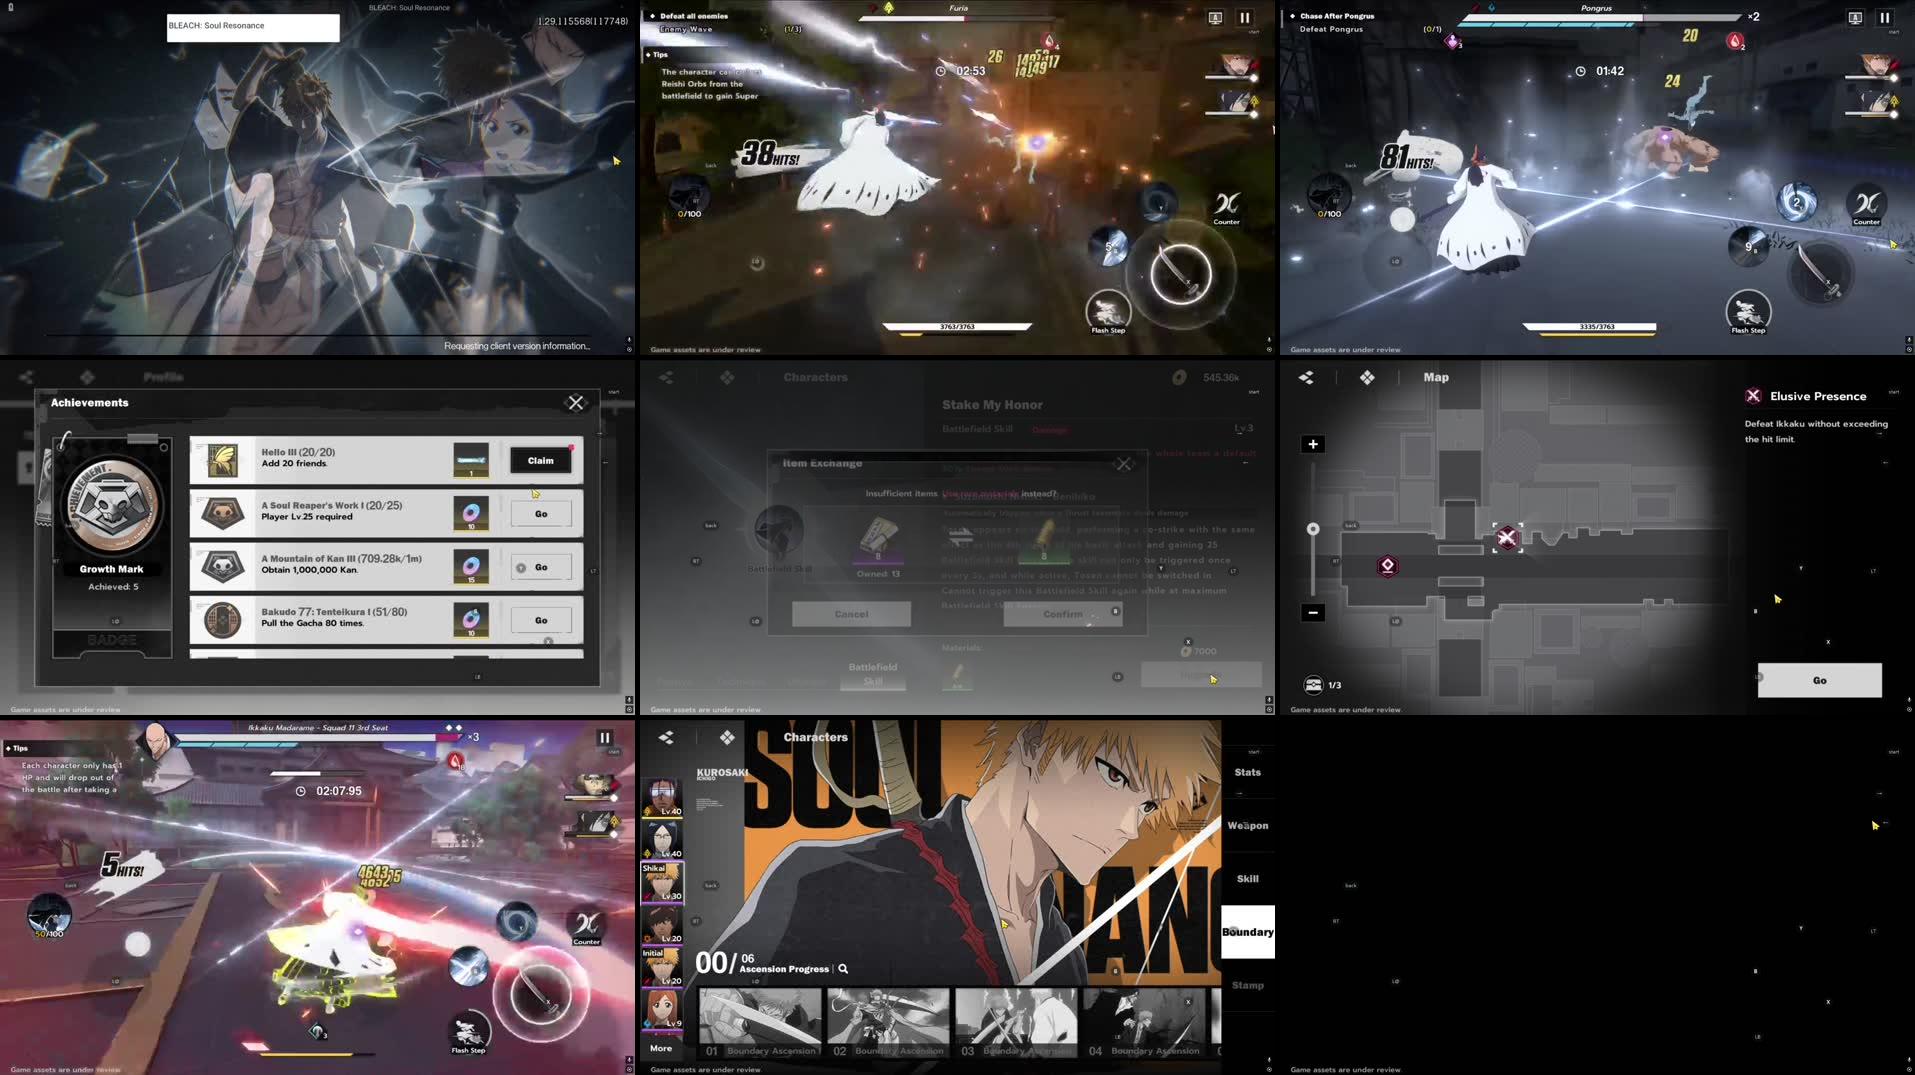Claim the Hello III achievement reward

(x=540, y=460)
